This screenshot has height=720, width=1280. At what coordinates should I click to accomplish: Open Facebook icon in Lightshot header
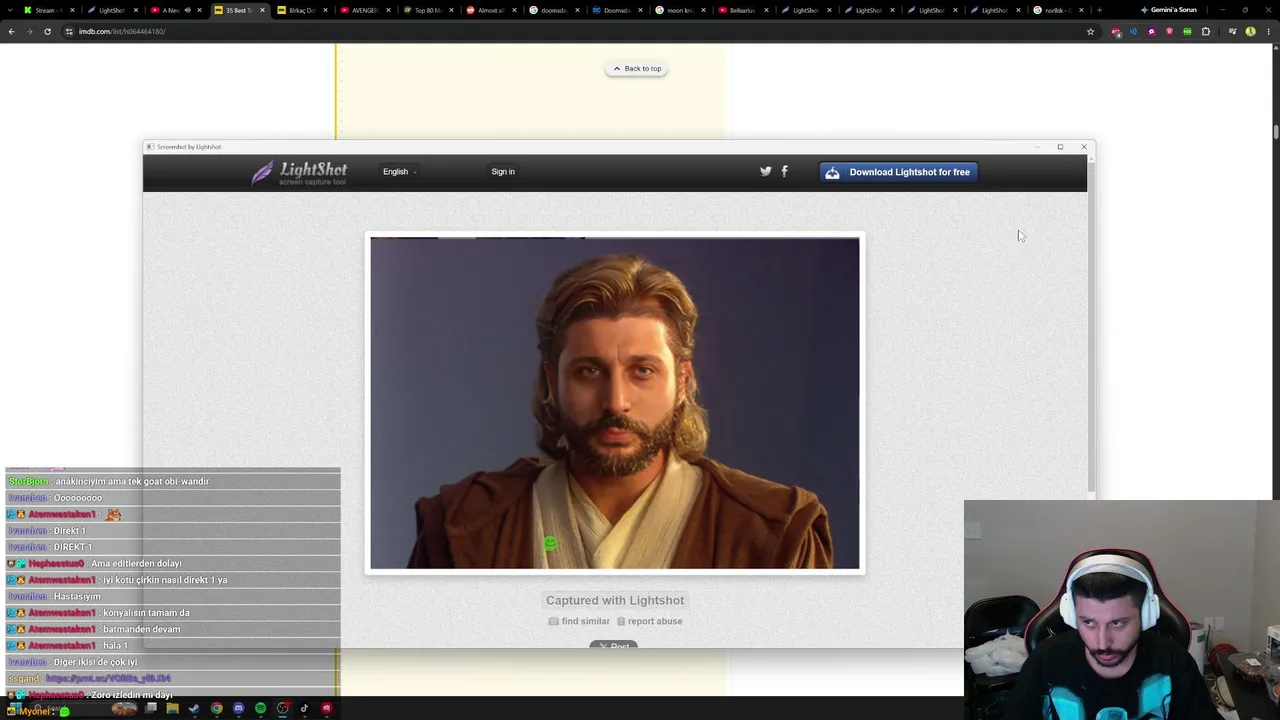point(784,172)
